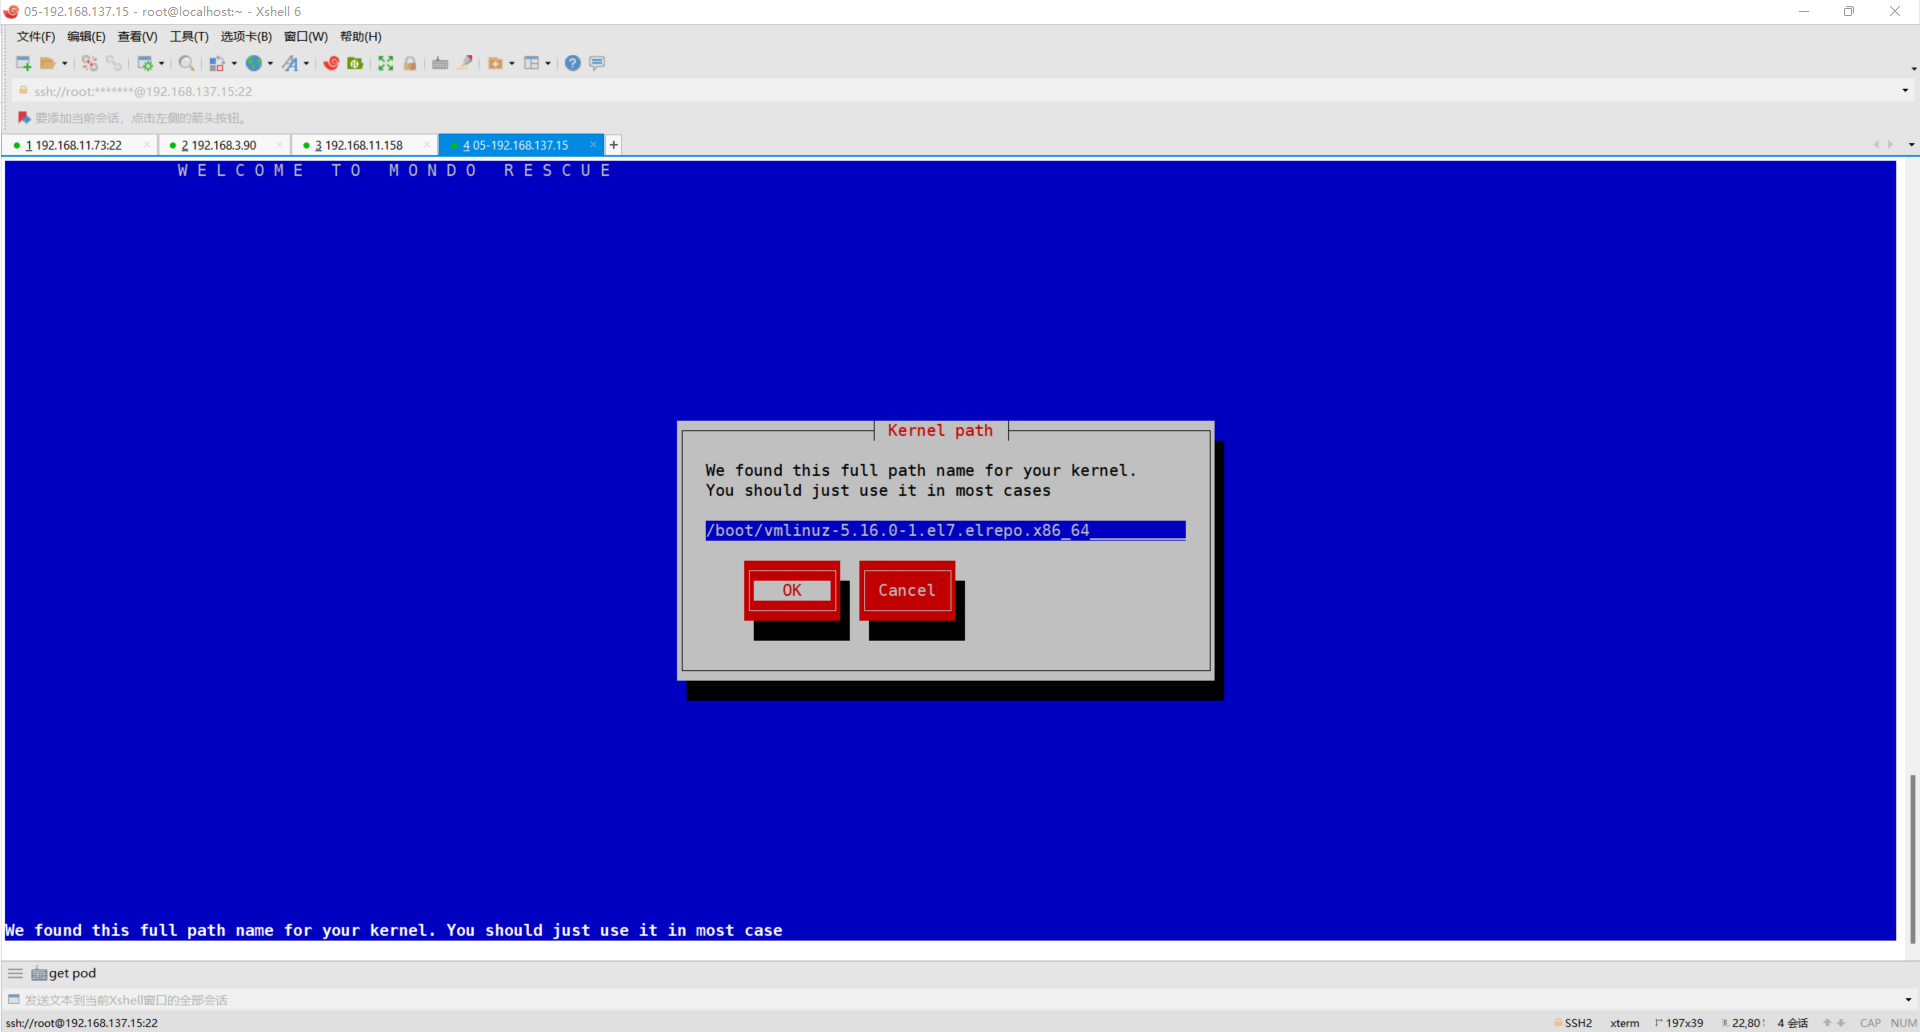Open the green Xagent icon
This screenshot has width=1920, height=1032.
(x=355, y=63)
